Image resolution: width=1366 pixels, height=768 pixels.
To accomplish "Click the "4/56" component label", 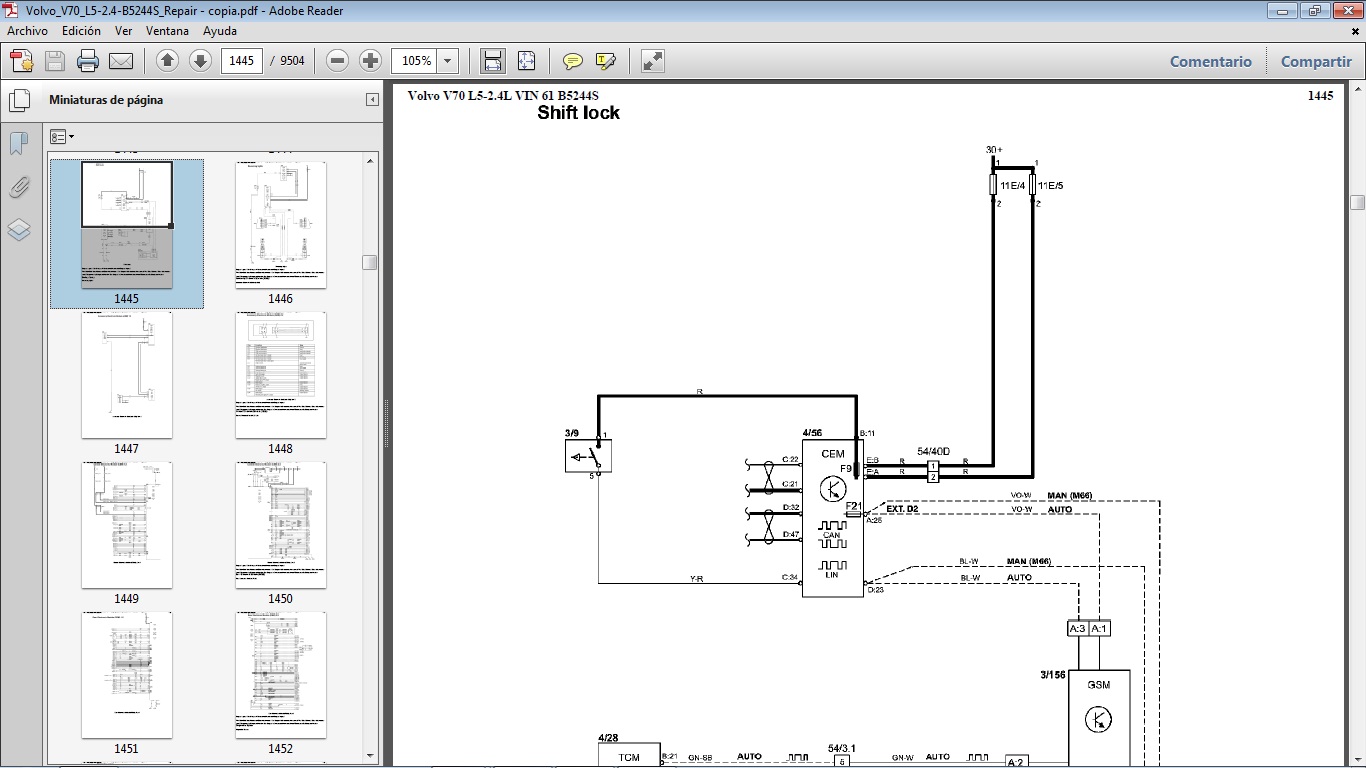I will tap(812, 433).
